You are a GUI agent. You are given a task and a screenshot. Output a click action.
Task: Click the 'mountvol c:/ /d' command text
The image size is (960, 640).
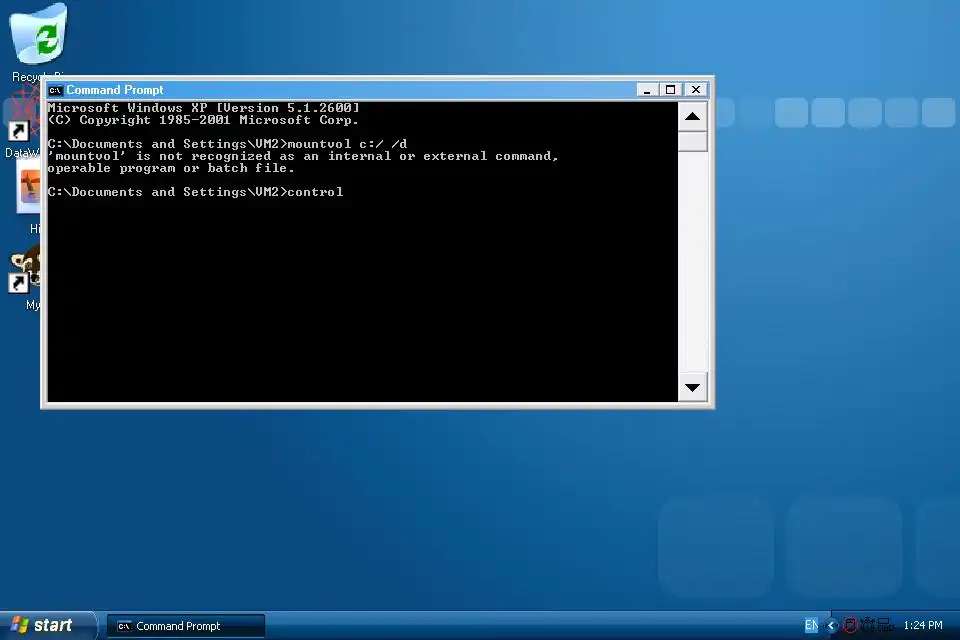pyautogui.click(x=347, y=144)
